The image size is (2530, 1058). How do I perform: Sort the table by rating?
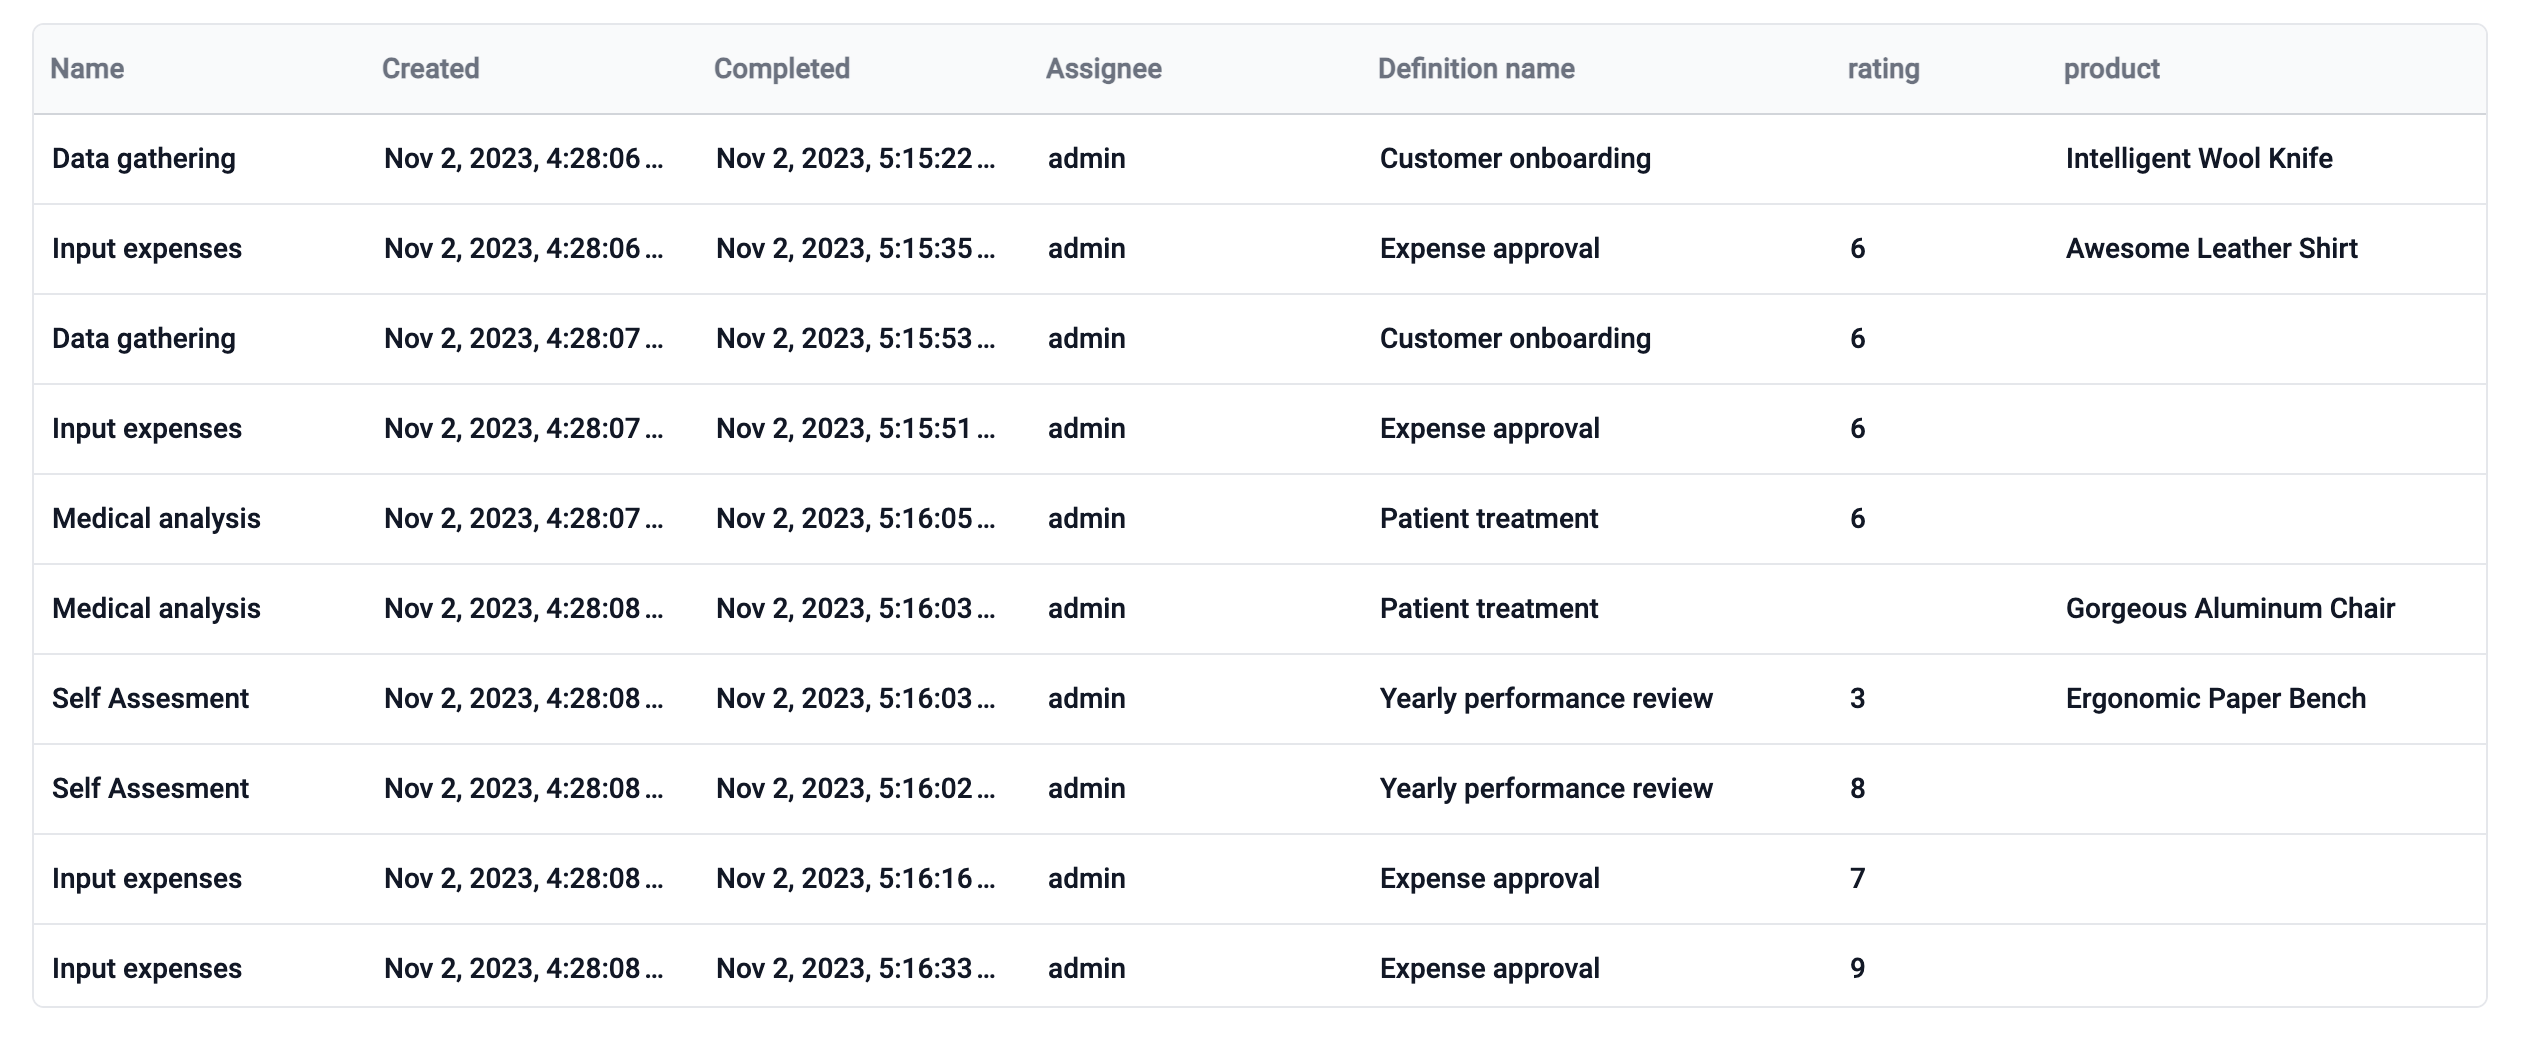pos(1883,68)
